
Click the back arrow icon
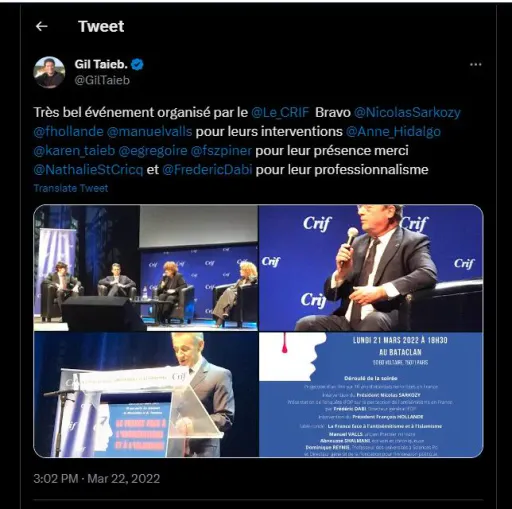41,26
